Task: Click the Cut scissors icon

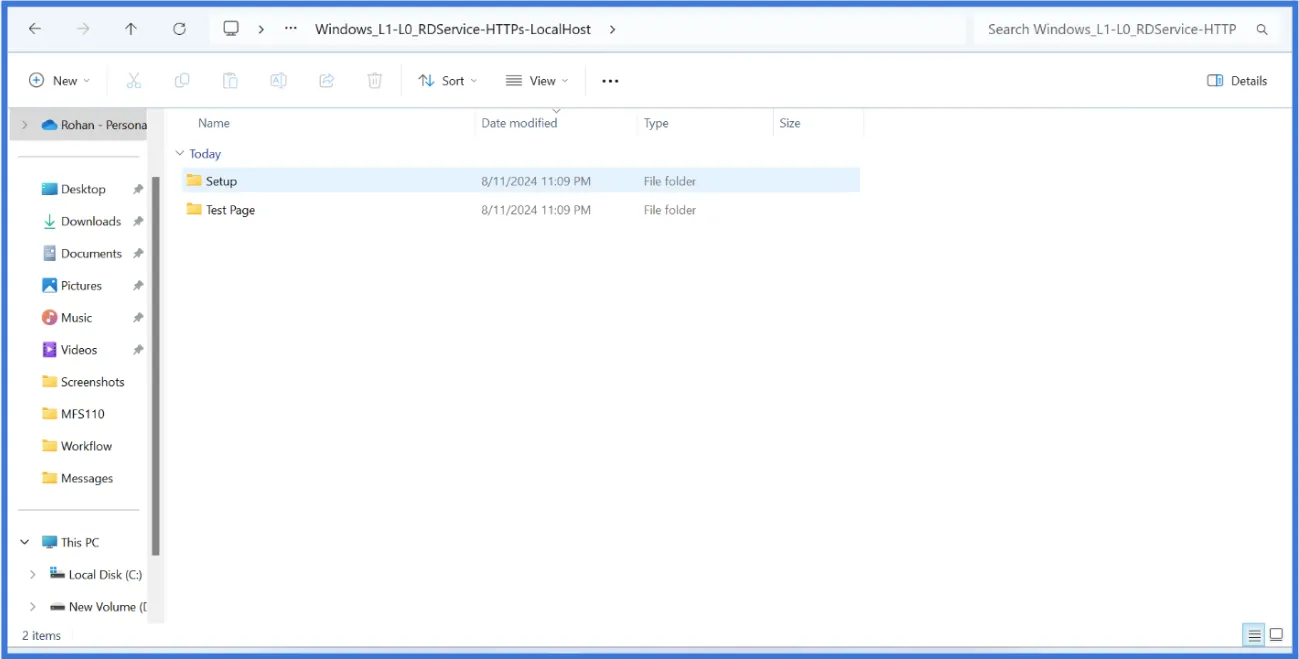Action: point(134,81)
